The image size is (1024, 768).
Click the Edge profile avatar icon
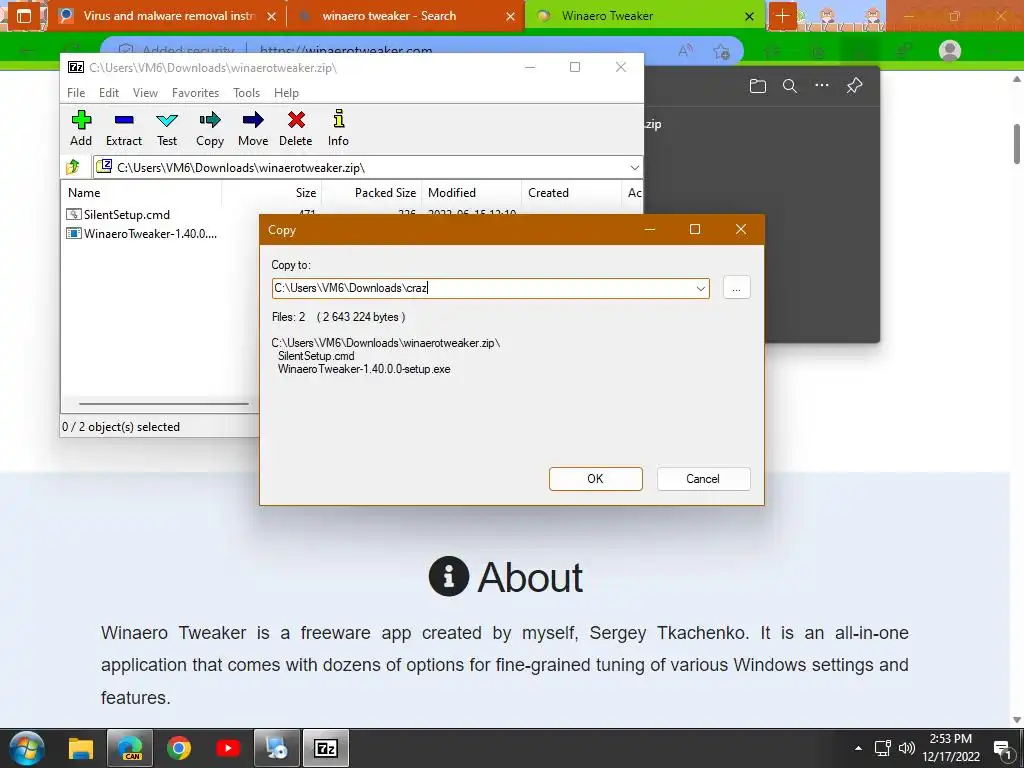coord(950,50)
